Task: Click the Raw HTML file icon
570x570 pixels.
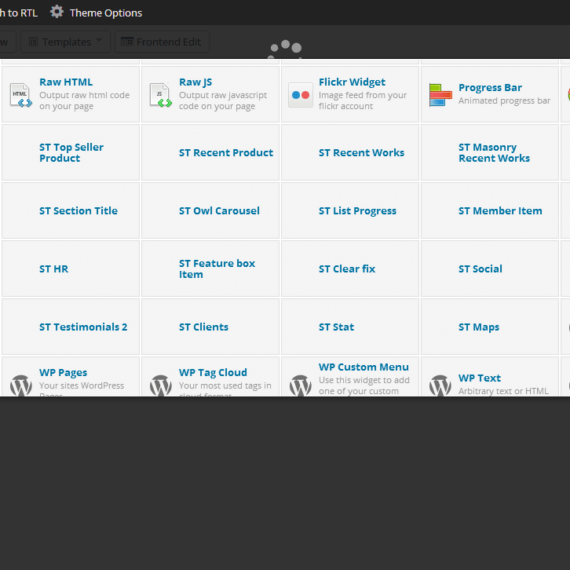Action: 21,95
